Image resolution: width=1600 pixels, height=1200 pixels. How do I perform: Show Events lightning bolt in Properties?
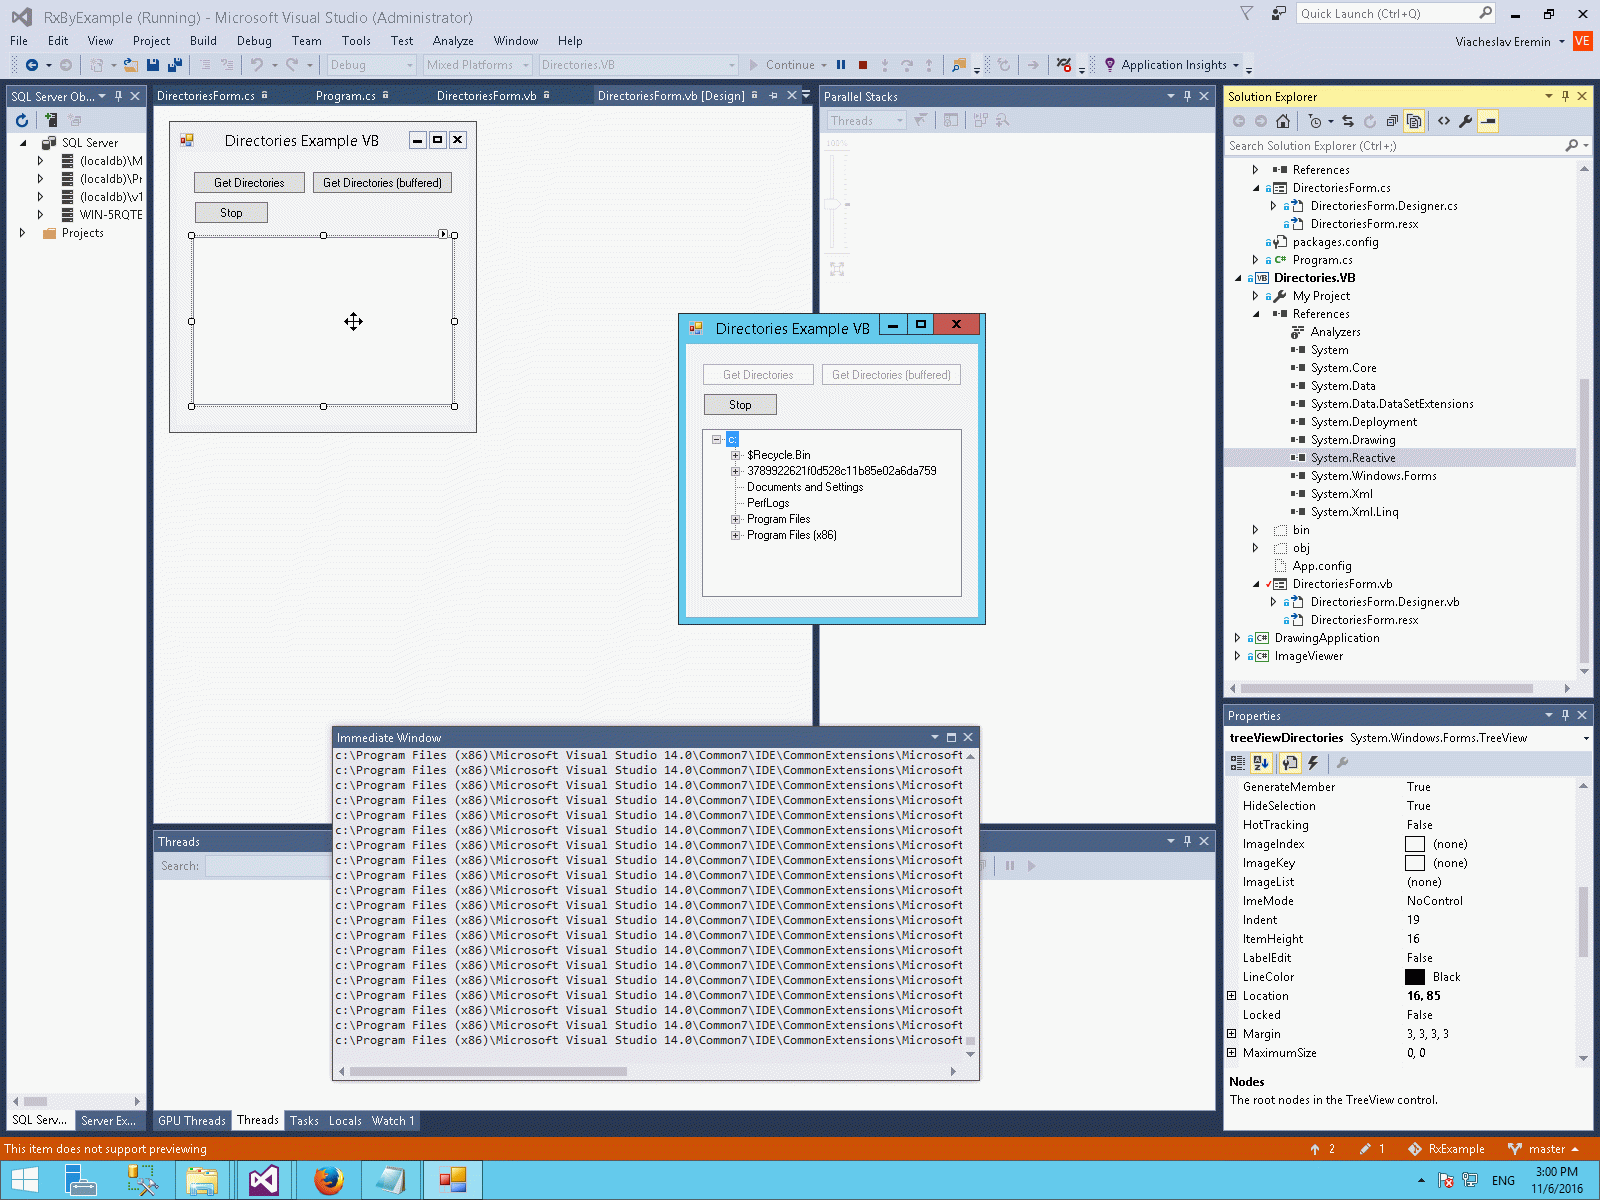click(1313, 763)
